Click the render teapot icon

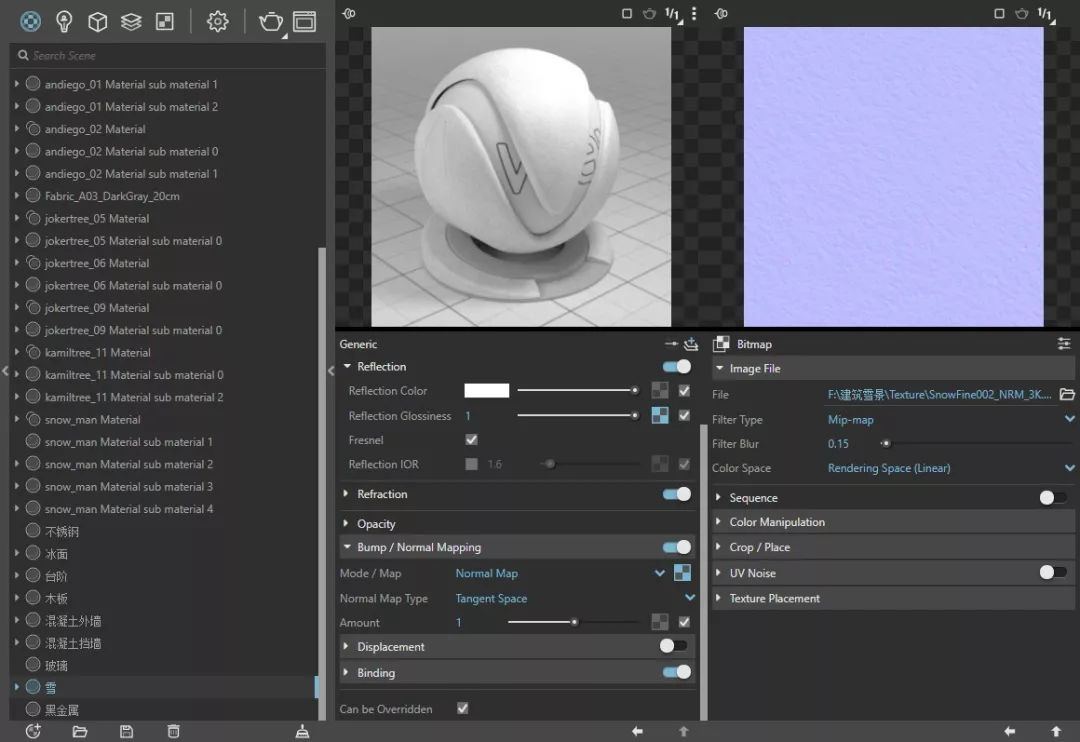(270, 21)
